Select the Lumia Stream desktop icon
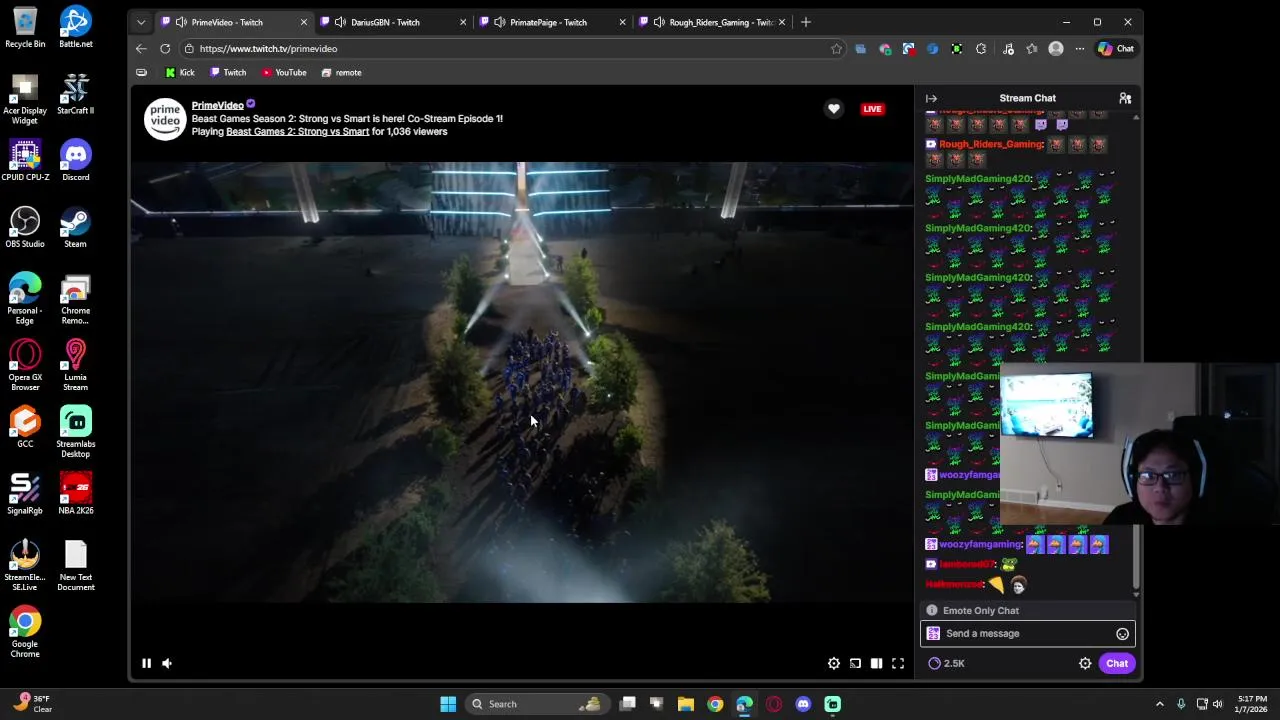This screenshot has width=1280, height=720. coord(76,366)
